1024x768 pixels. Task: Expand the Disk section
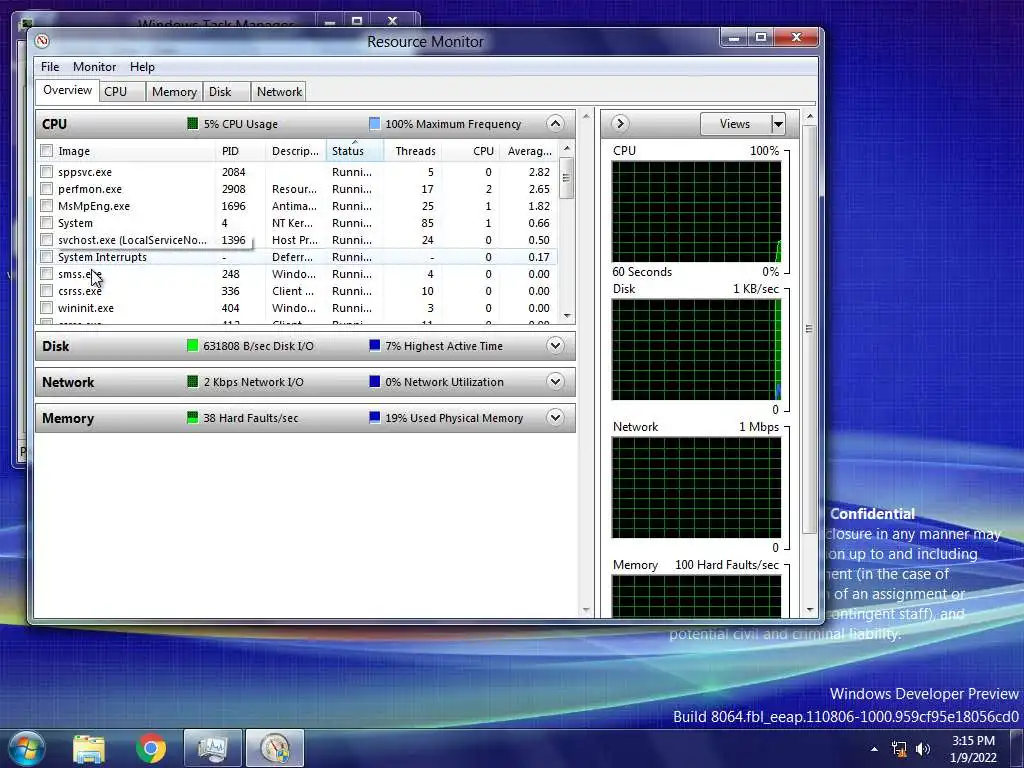point(555,345)
